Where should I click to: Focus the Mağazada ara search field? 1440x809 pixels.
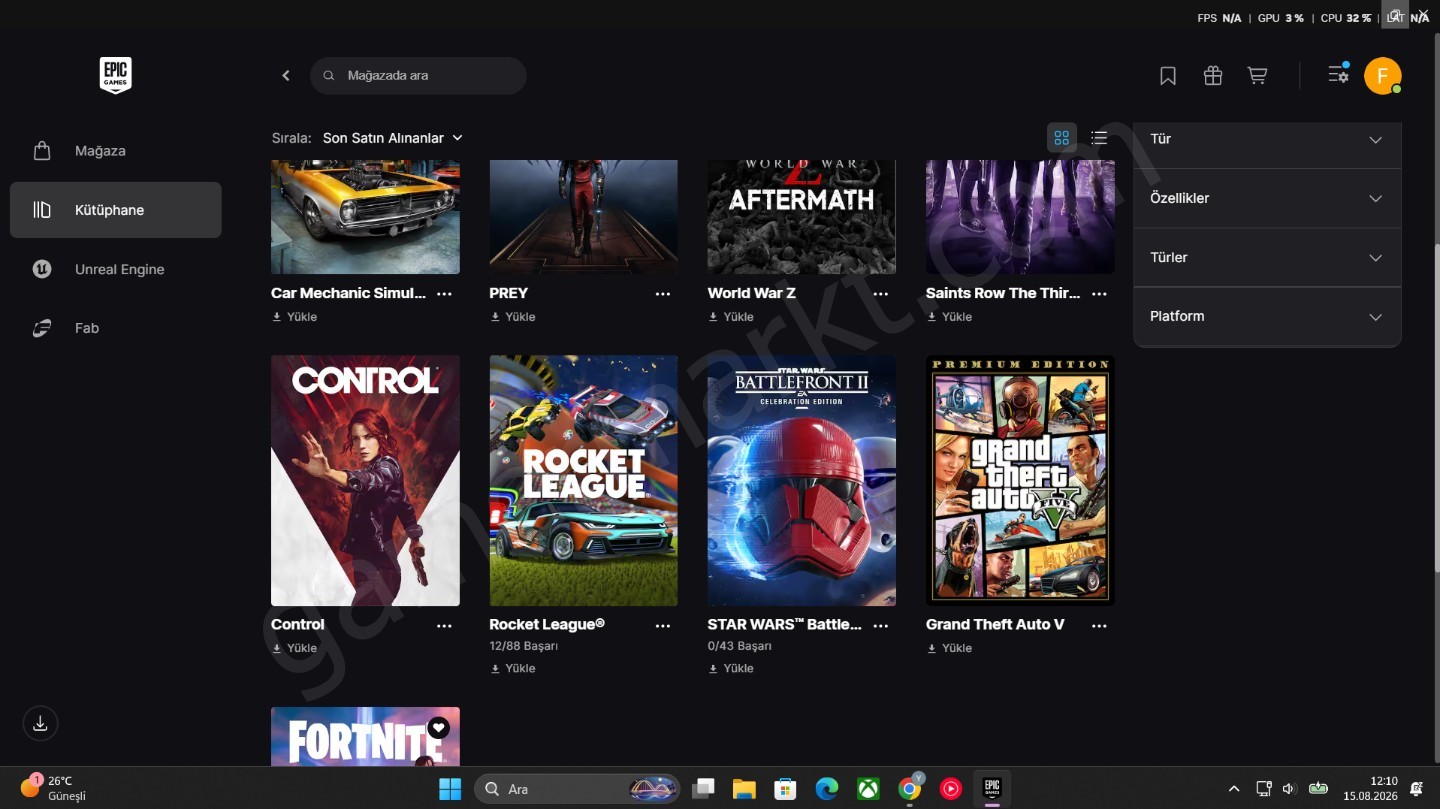point(418,76)
